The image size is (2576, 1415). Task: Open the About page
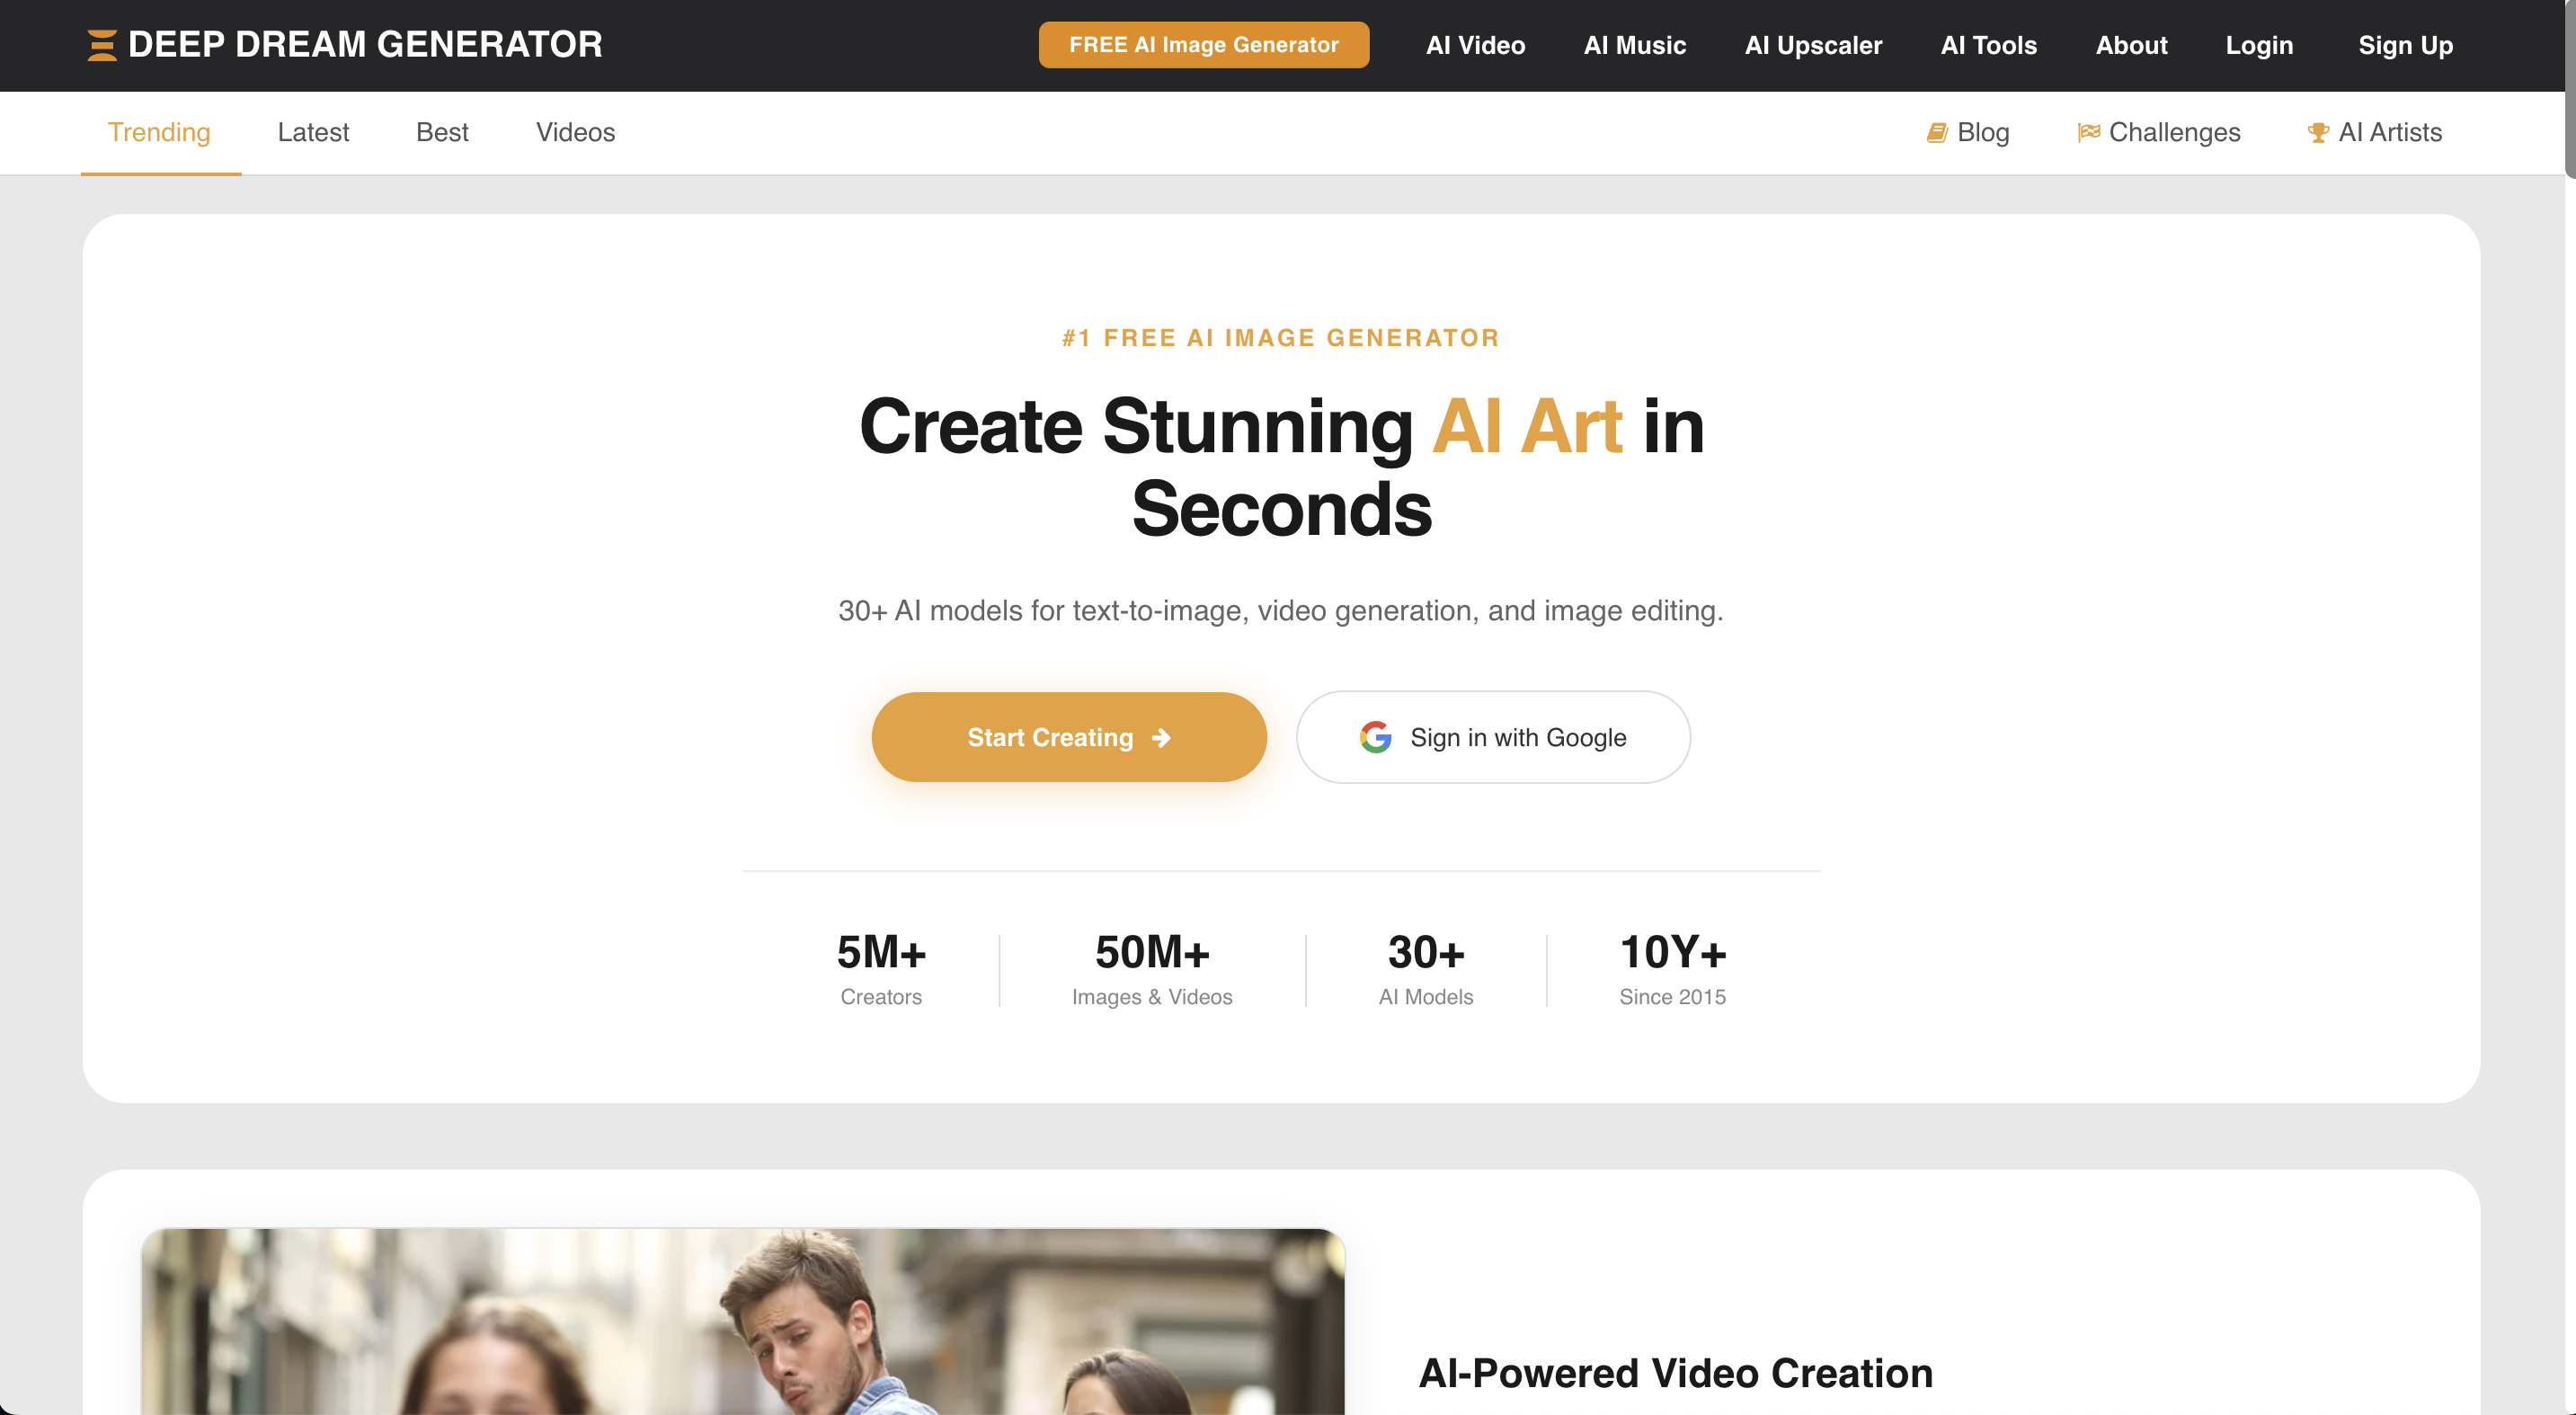pos(2131,45)
